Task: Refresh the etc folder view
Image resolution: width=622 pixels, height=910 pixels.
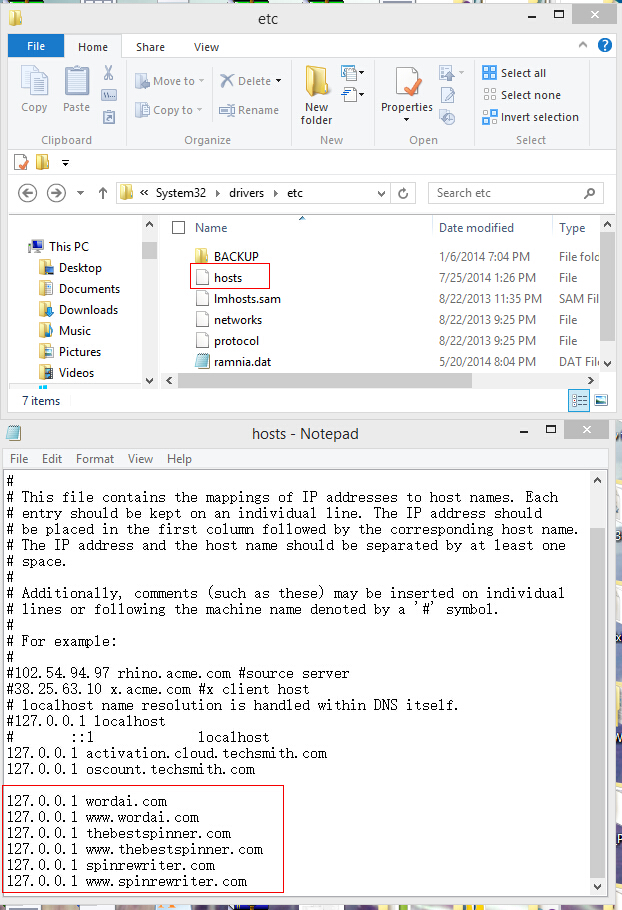Action: (x=404, y=193)
